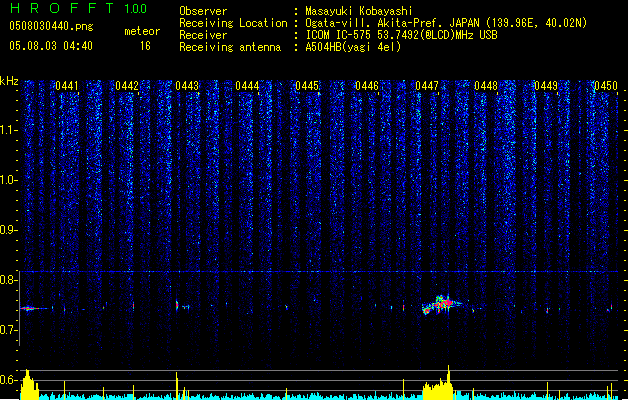Click the Observer field label
629x400 pixels.
point(203,11)
